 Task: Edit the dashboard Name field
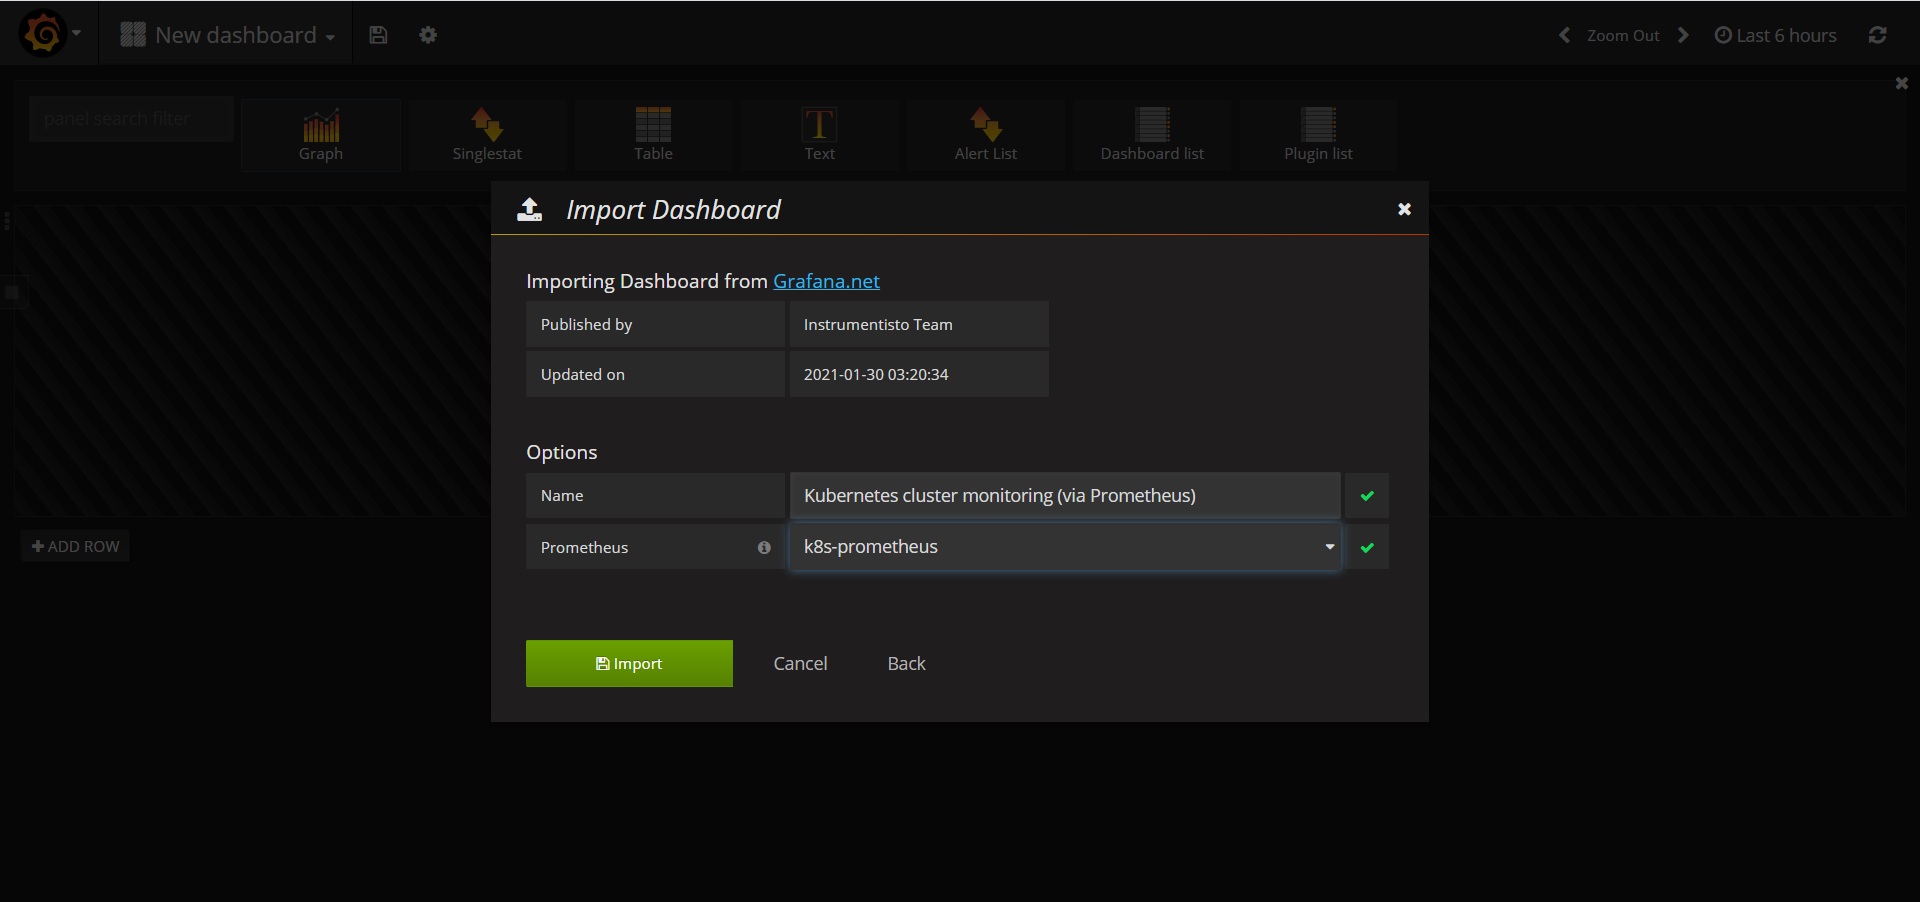1065,496
